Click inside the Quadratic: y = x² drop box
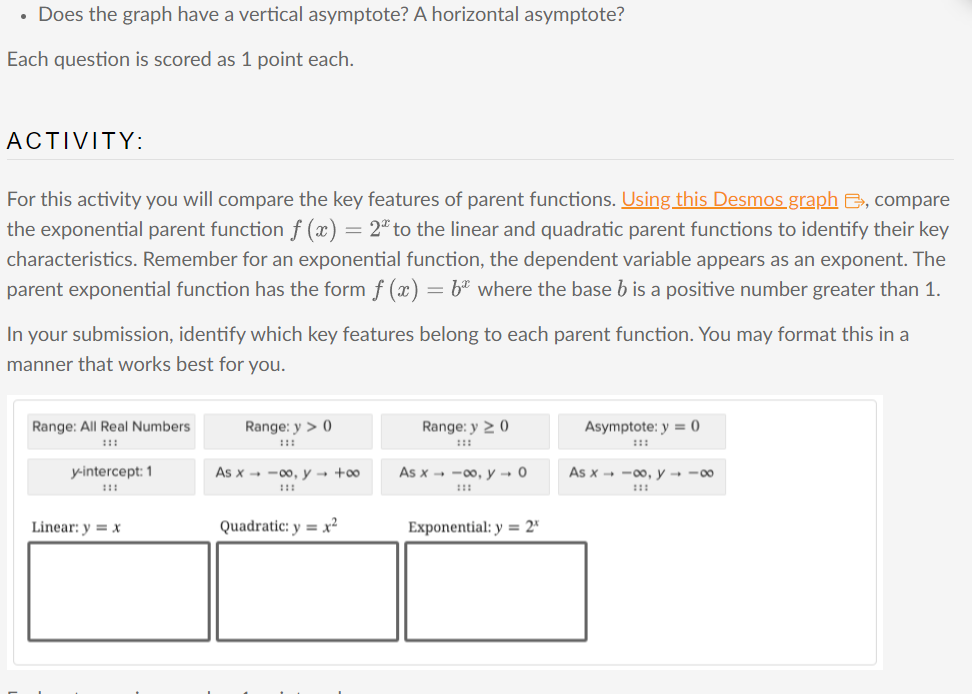972x694 pixels. (x=304, y=590)
